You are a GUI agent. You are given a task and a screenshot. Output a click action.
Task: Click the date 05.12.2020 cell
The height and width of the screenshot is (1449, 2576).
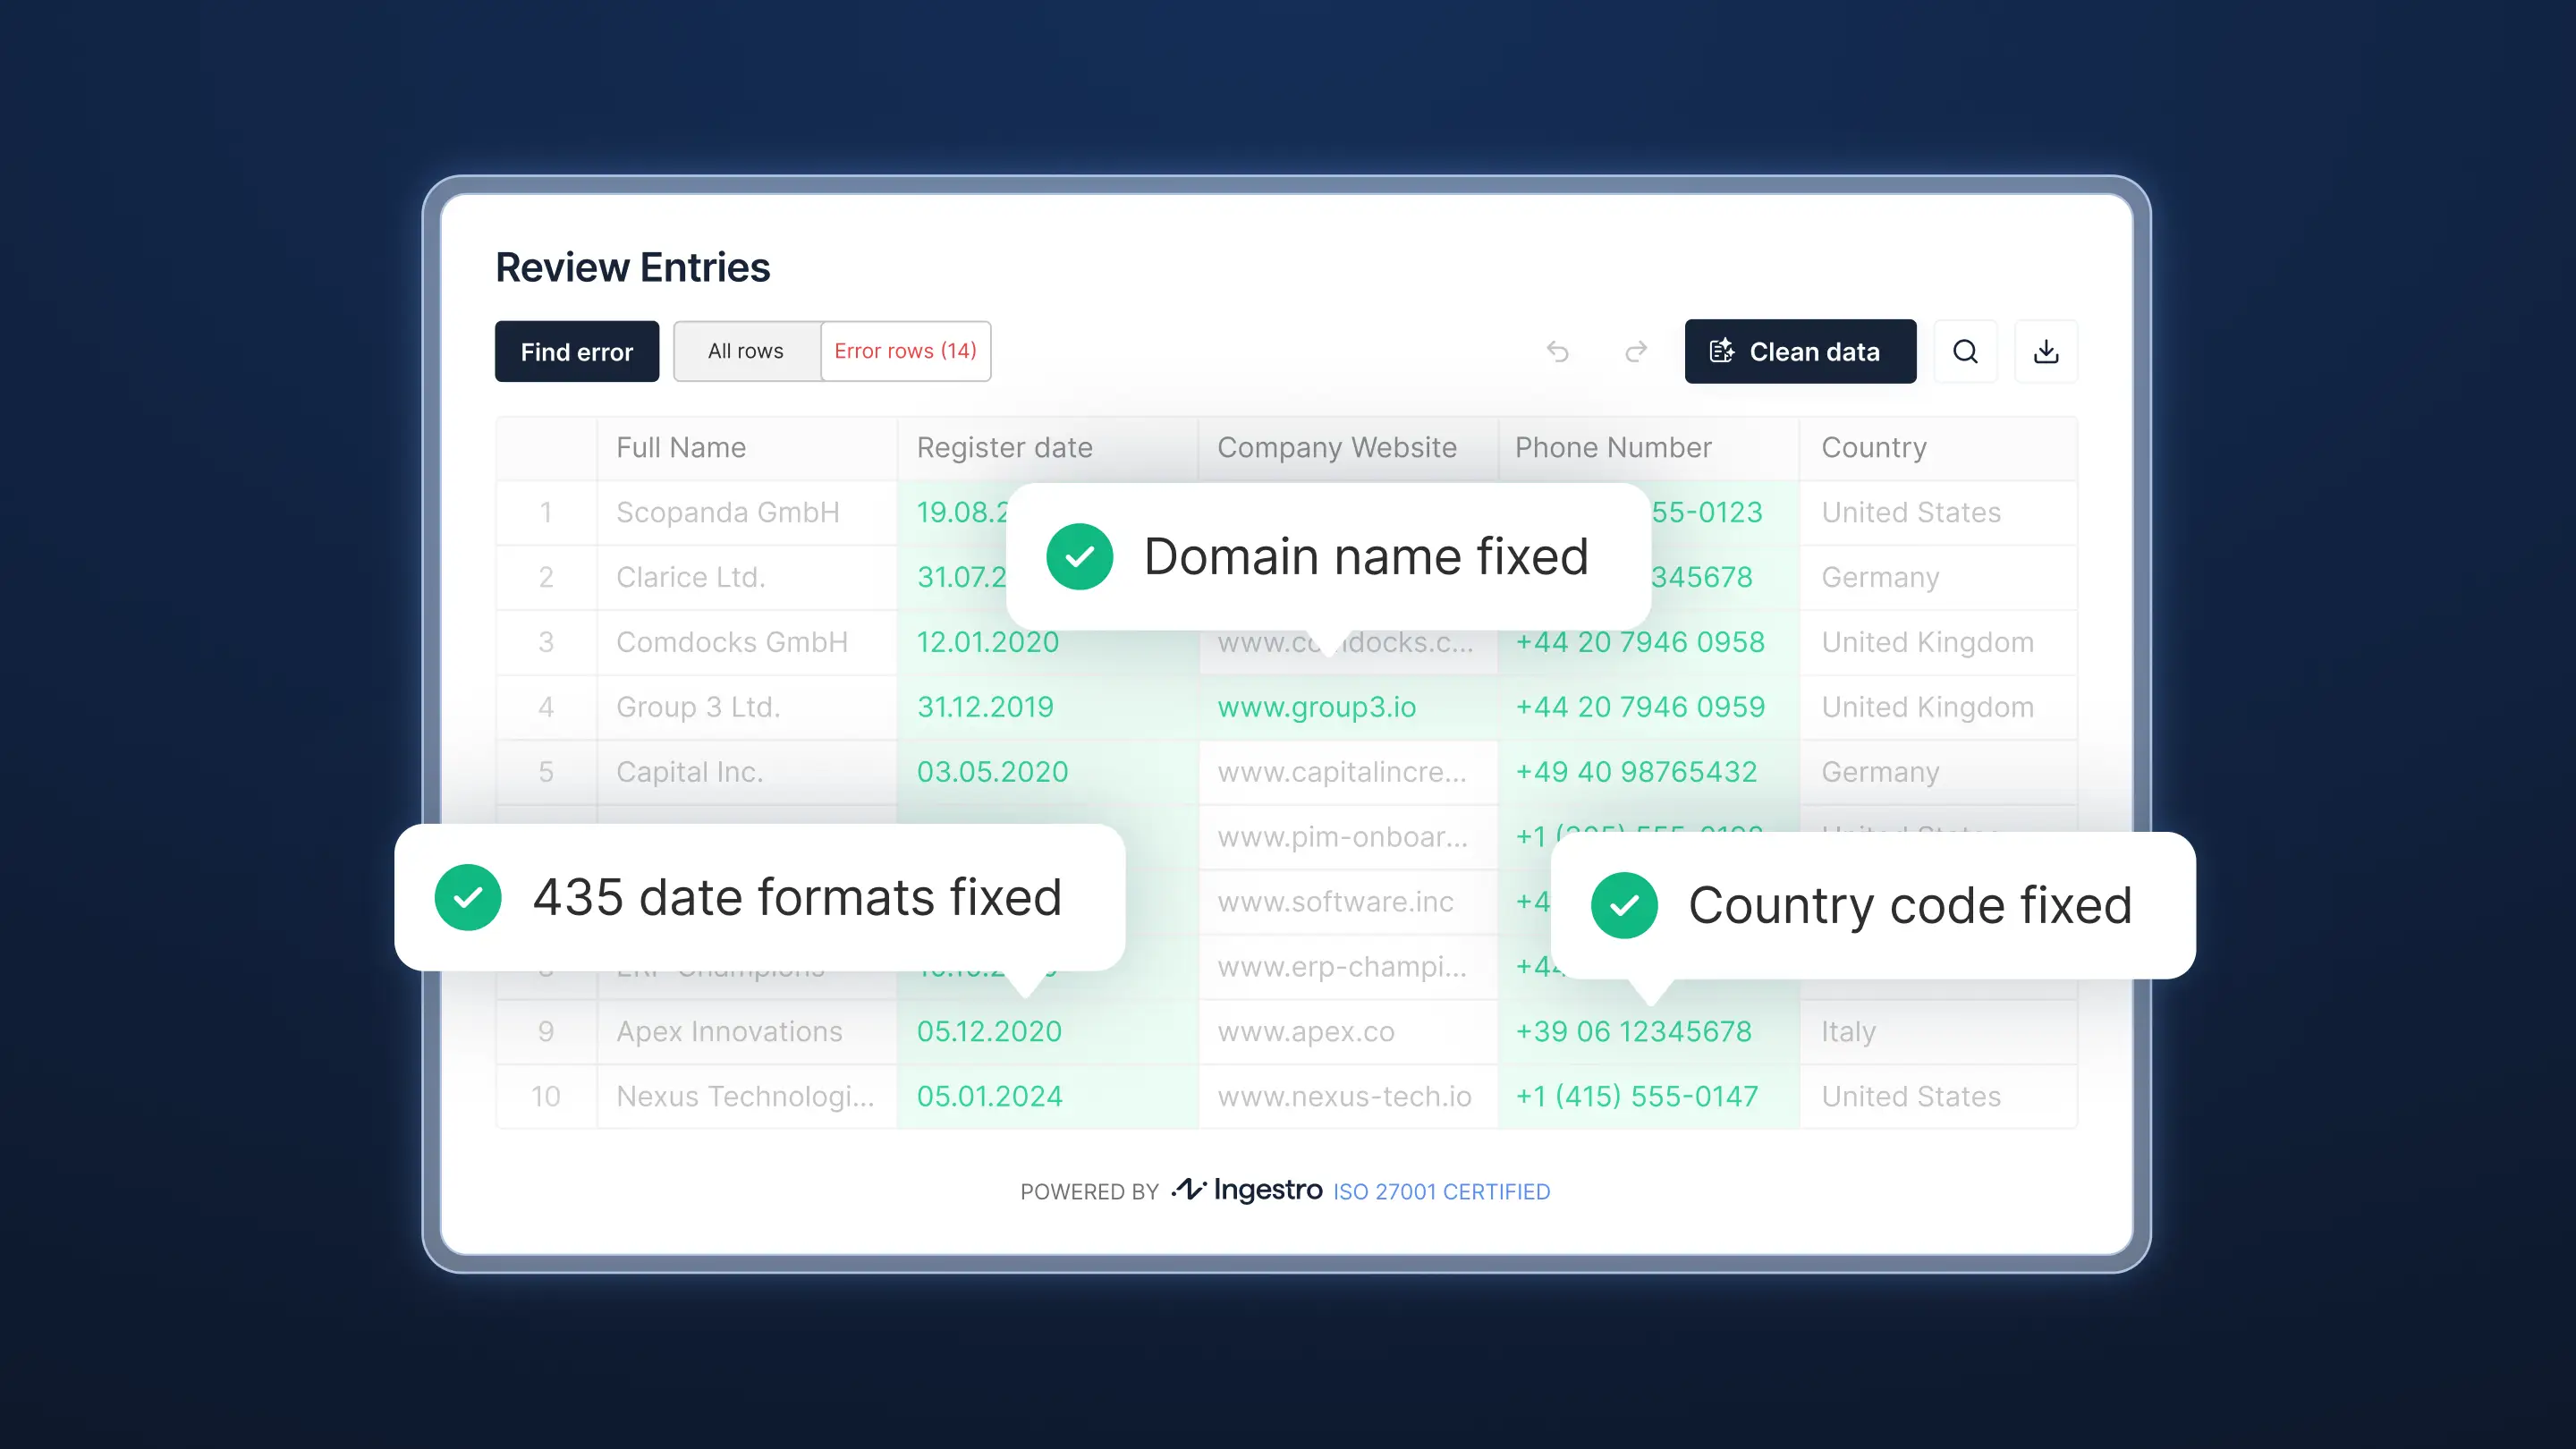[1047, 1032]
